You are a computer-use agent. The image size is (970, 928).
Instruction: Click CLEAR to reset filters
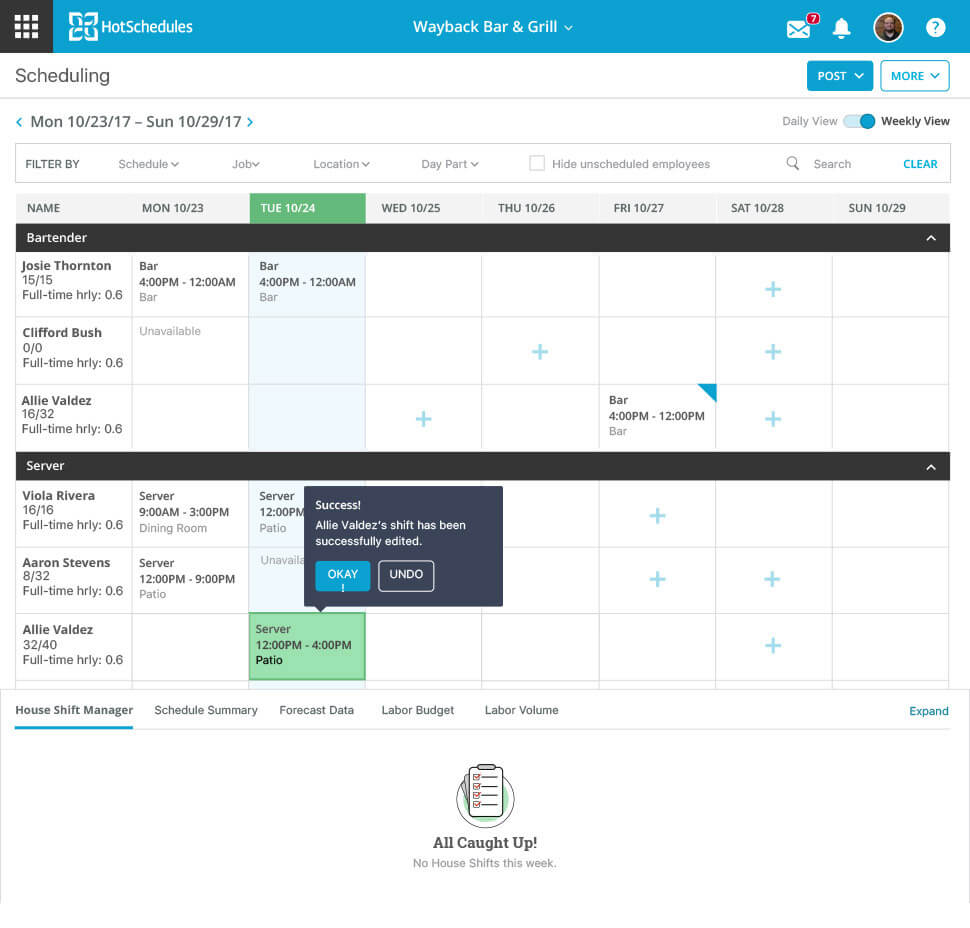pos(919,163)
